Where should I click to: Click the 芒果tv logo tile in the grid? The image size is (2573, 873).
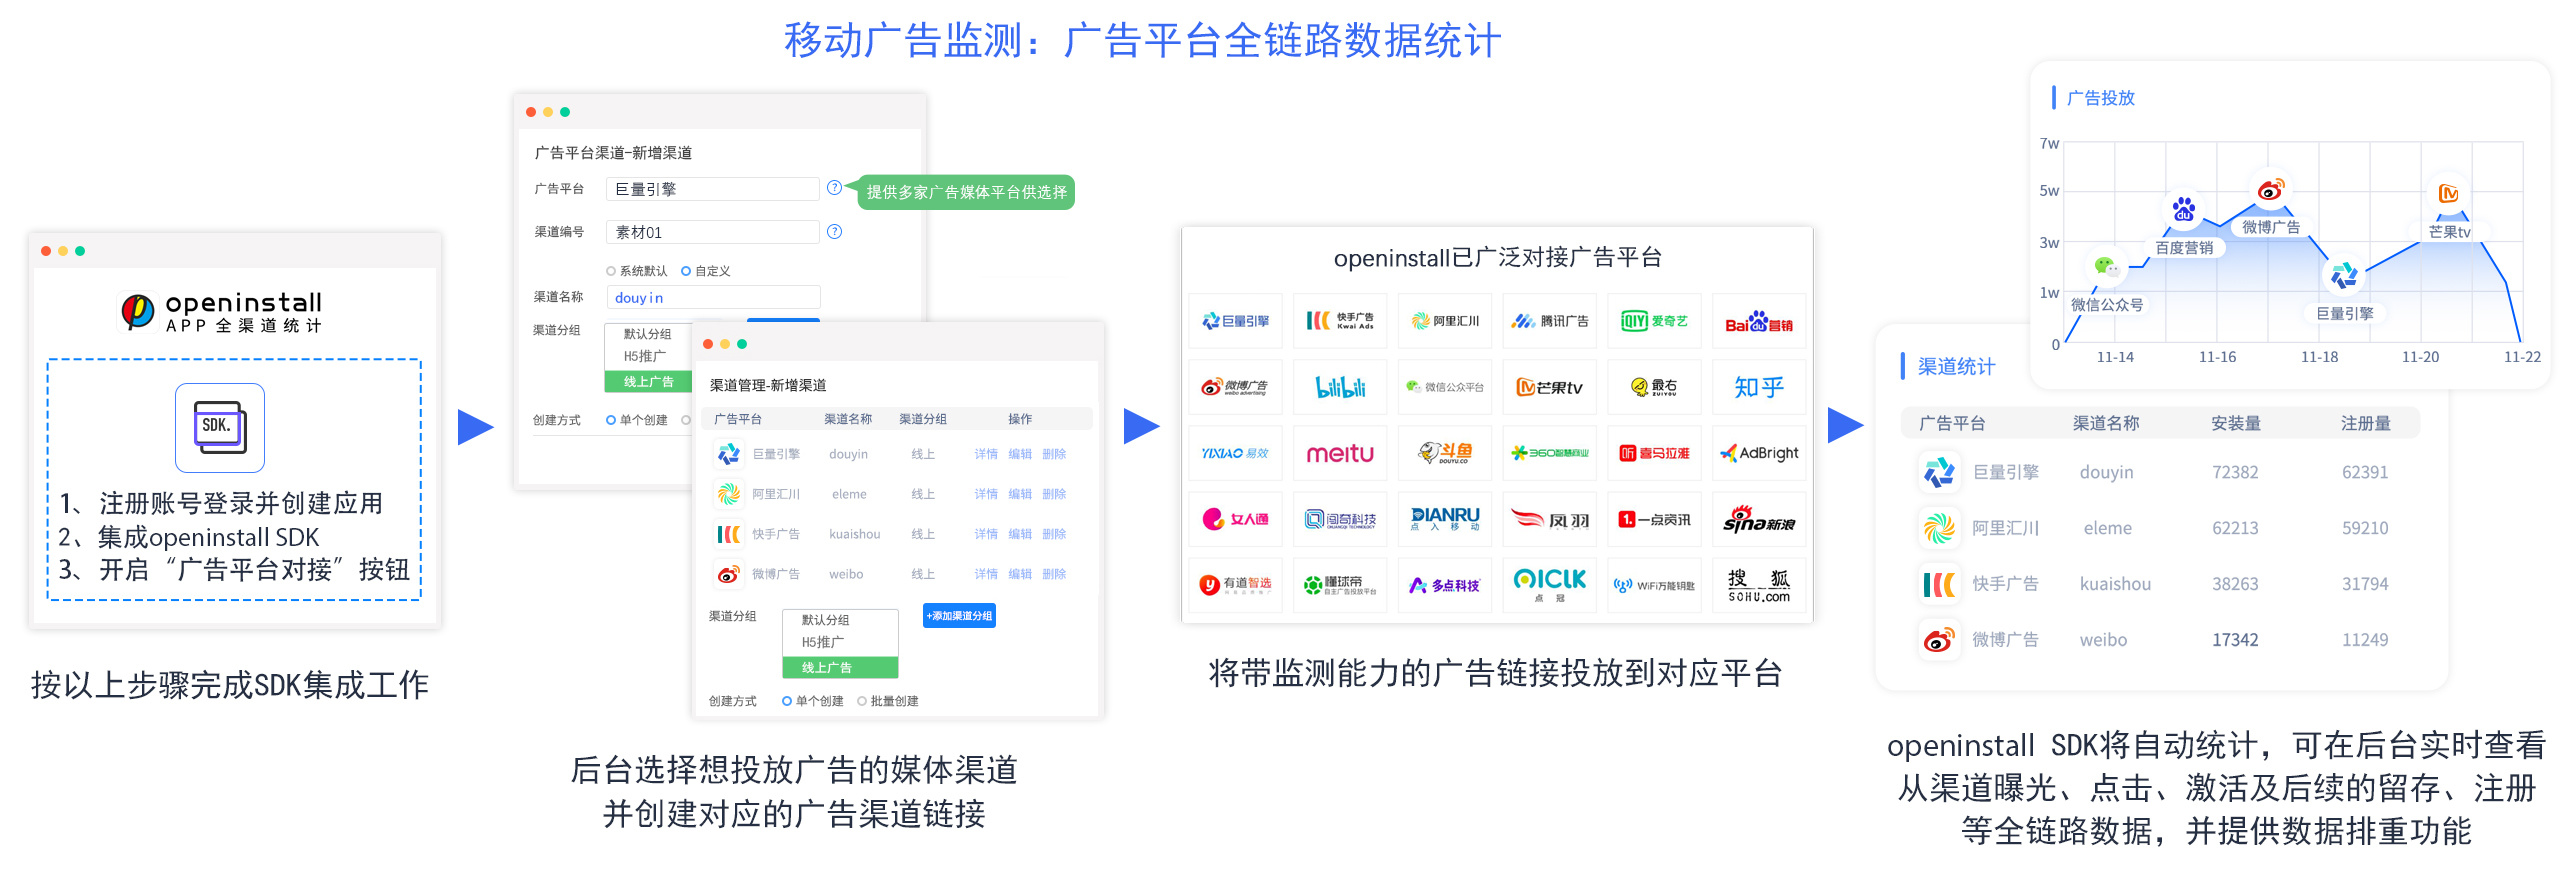(1550, 387)
